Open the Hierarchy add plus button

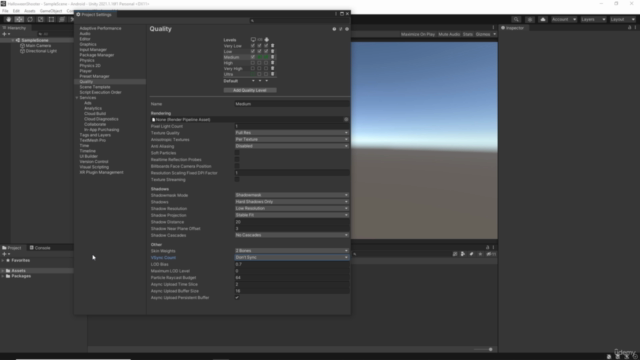[x=6, y=34]
